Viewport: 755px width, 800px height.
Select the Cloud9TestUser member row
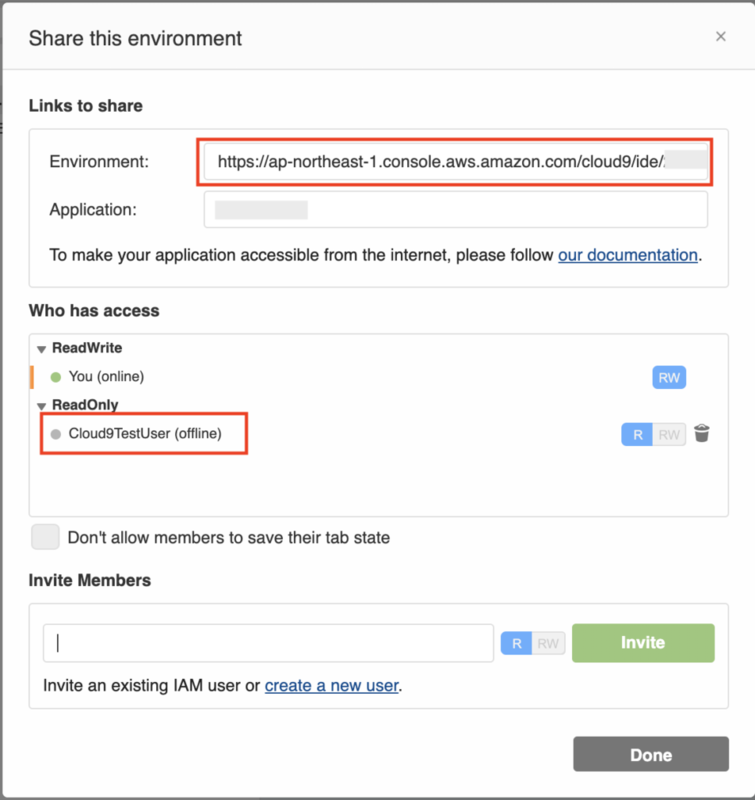point(144,434)
